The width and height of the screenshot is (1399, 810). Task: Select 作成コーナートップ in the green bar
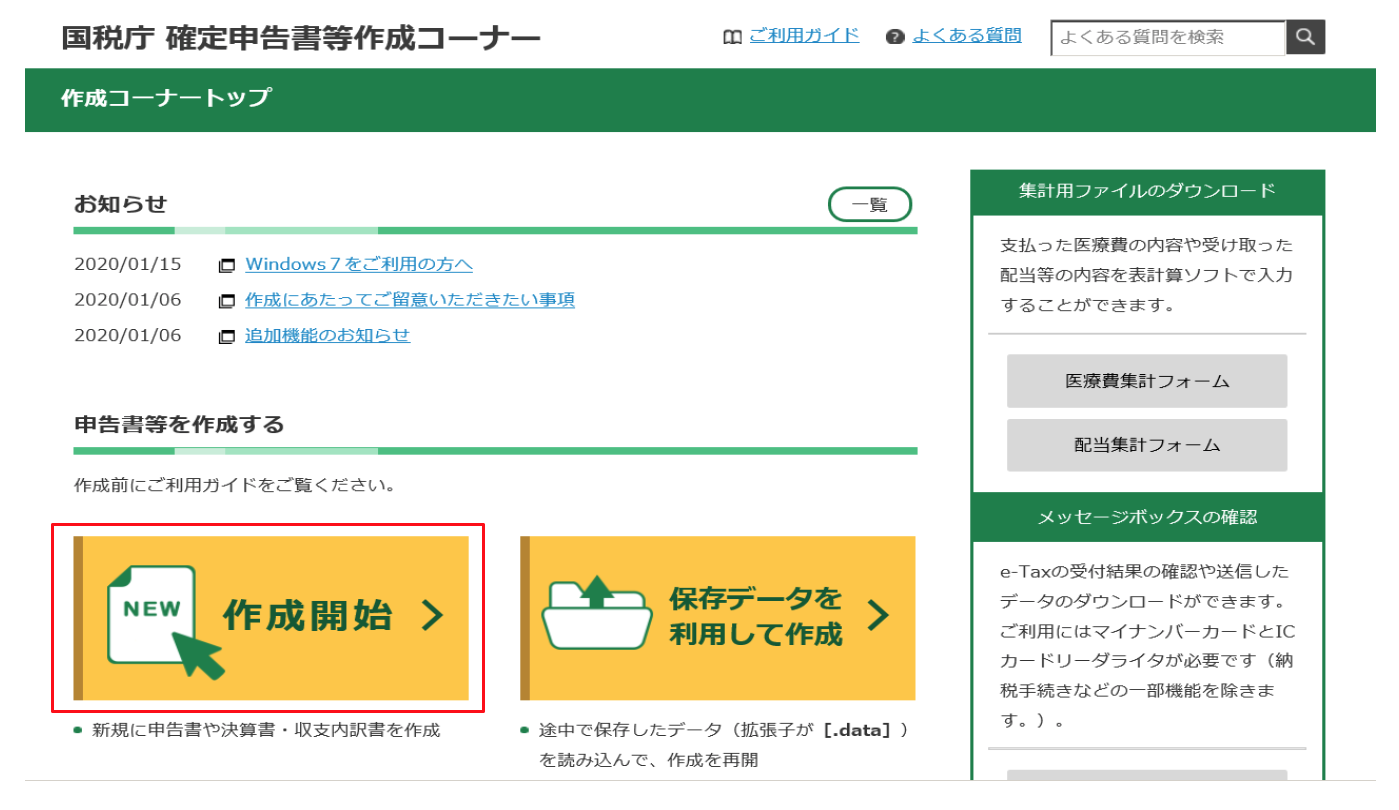click(165, 98)
